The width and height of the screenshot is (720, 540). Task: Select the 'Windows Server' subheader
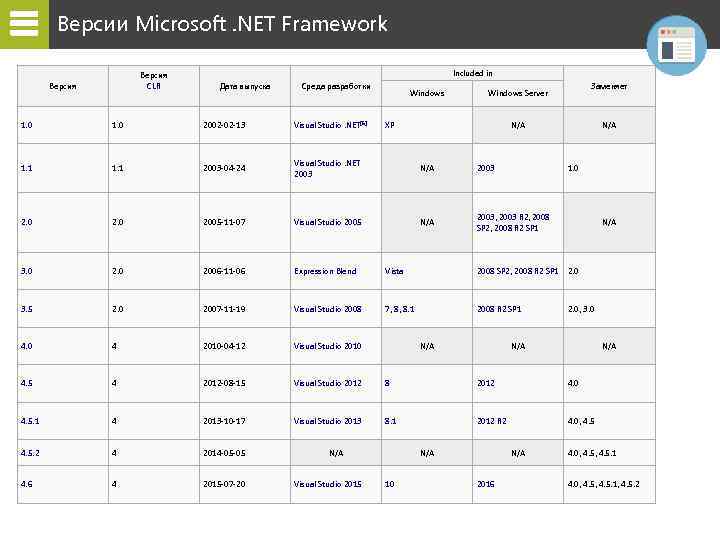pos(517,93)
